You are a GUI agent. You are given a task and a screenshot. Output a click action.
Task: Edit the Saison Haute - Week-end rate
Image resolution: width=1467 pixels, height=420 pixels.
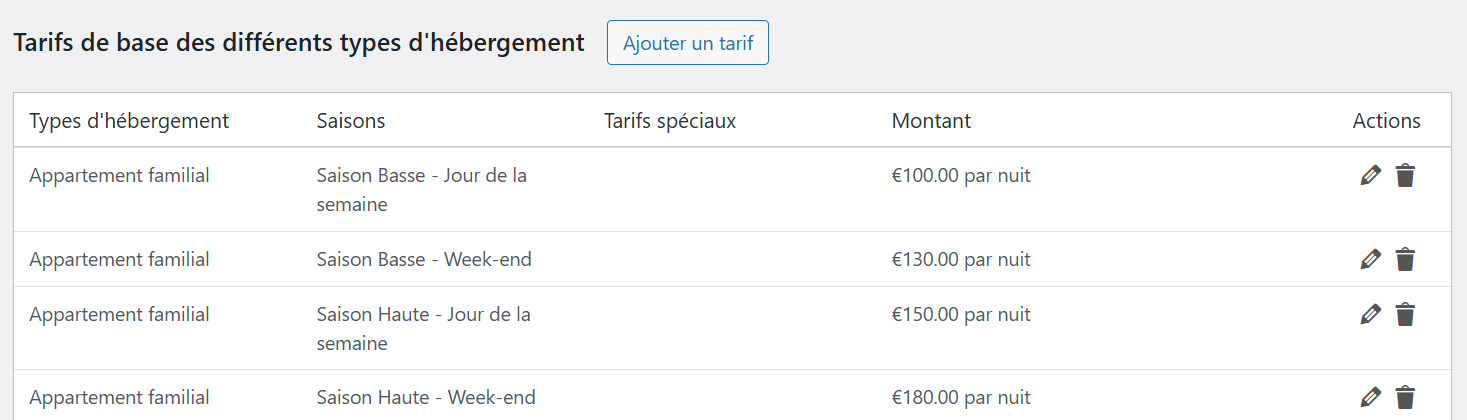(x=1370, y=398)
